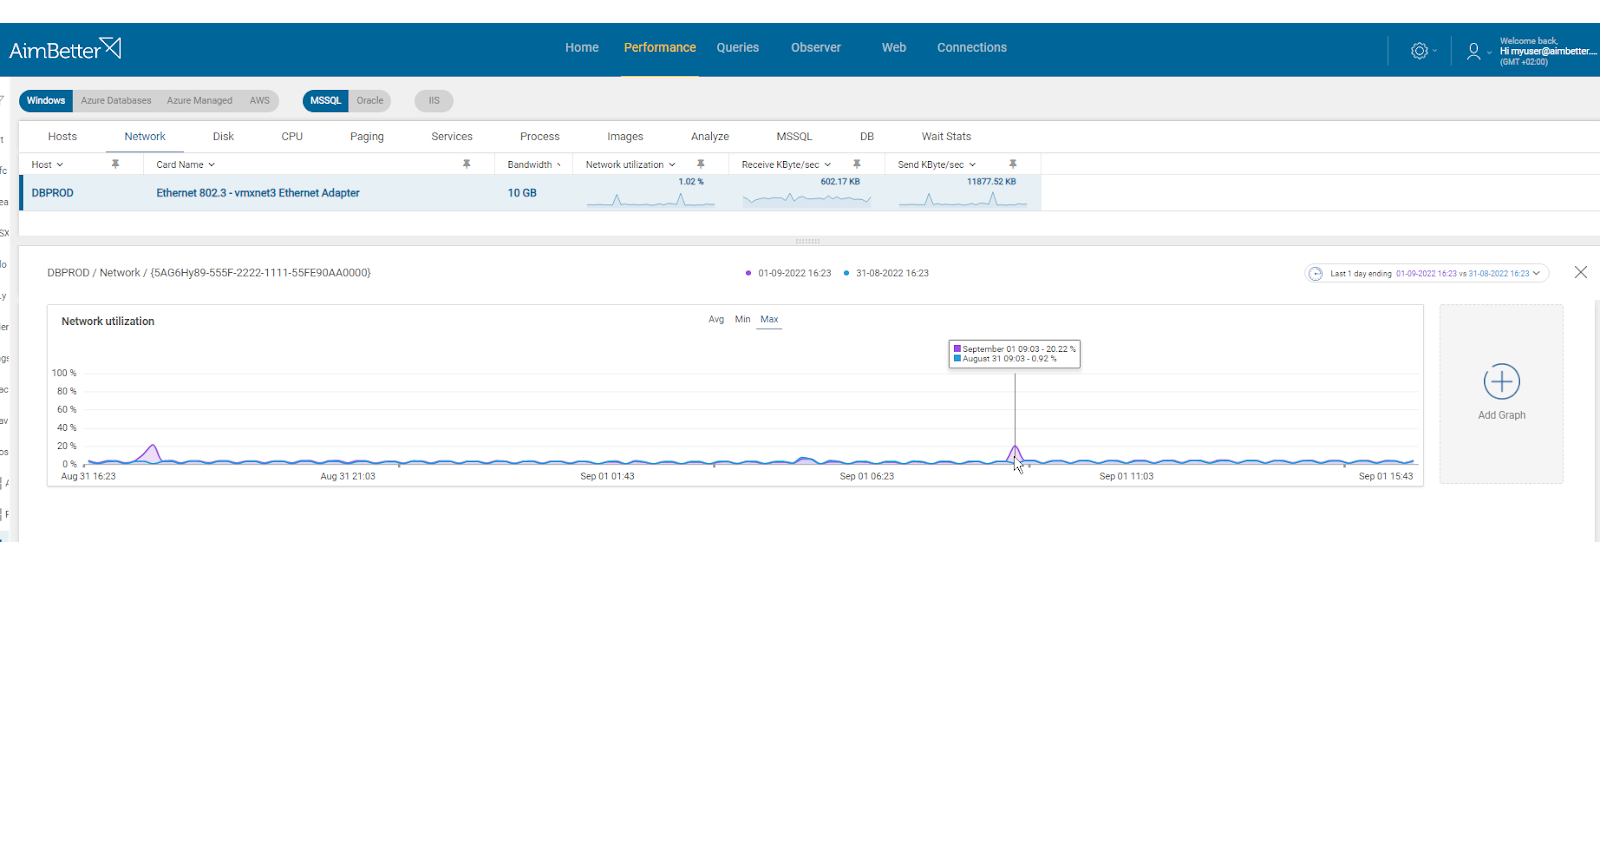Click the Add Graph plus icon
This screenshot has width=1600, height=850.
point(1501,381)
